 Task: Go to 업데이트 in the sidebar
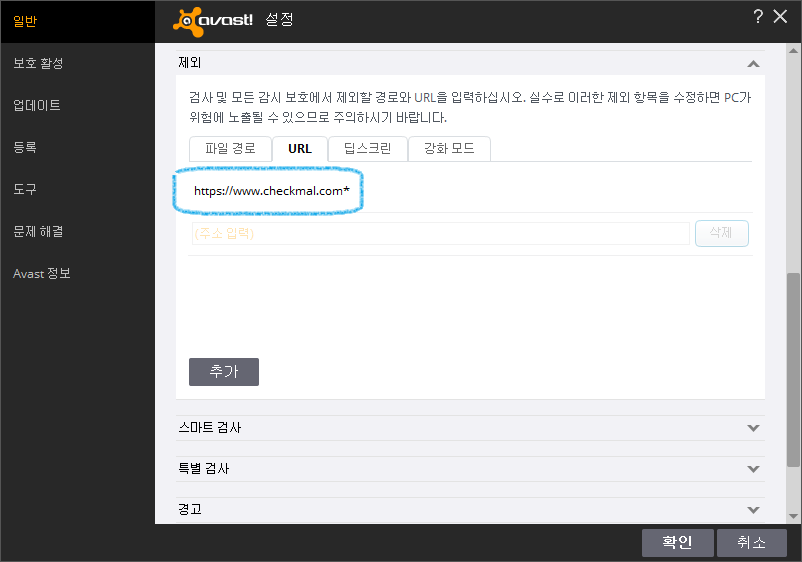[x=37, y=105]
